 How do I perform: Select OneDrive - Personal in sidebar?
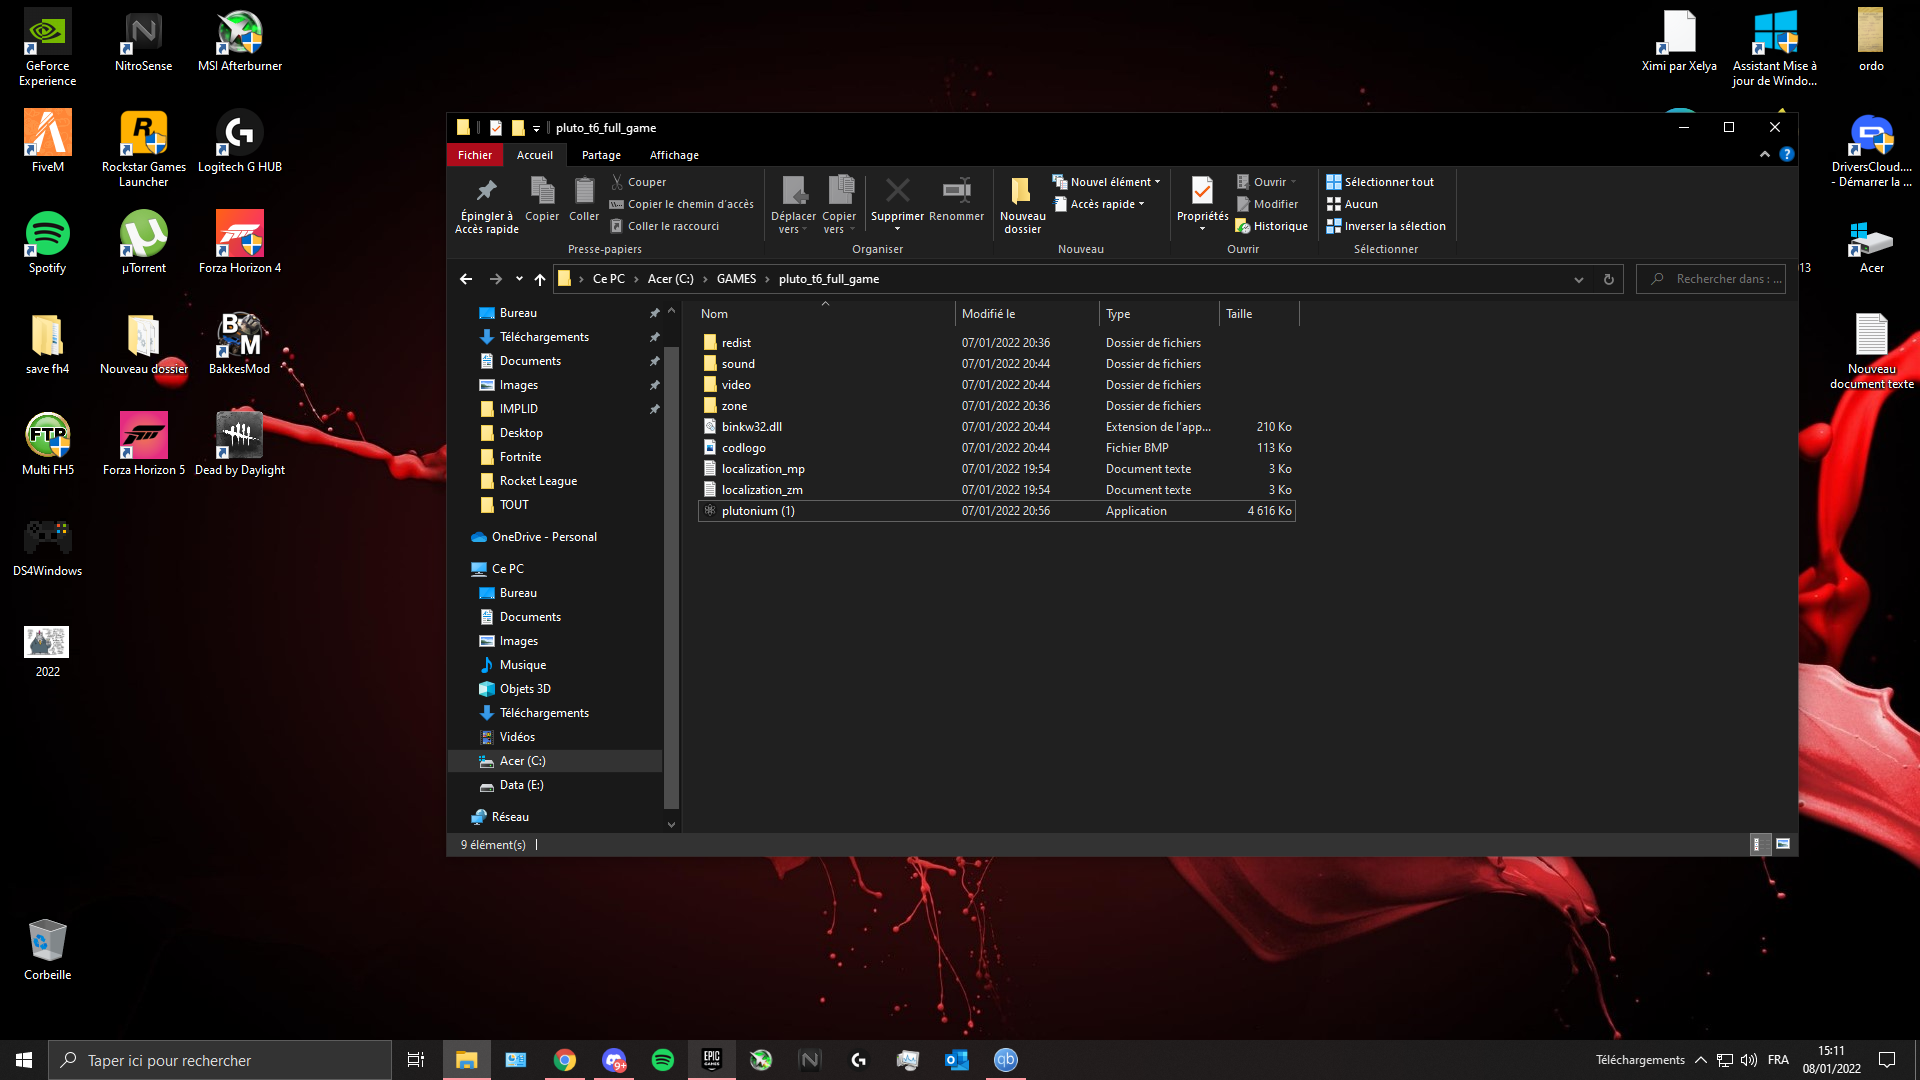point(544,537)
